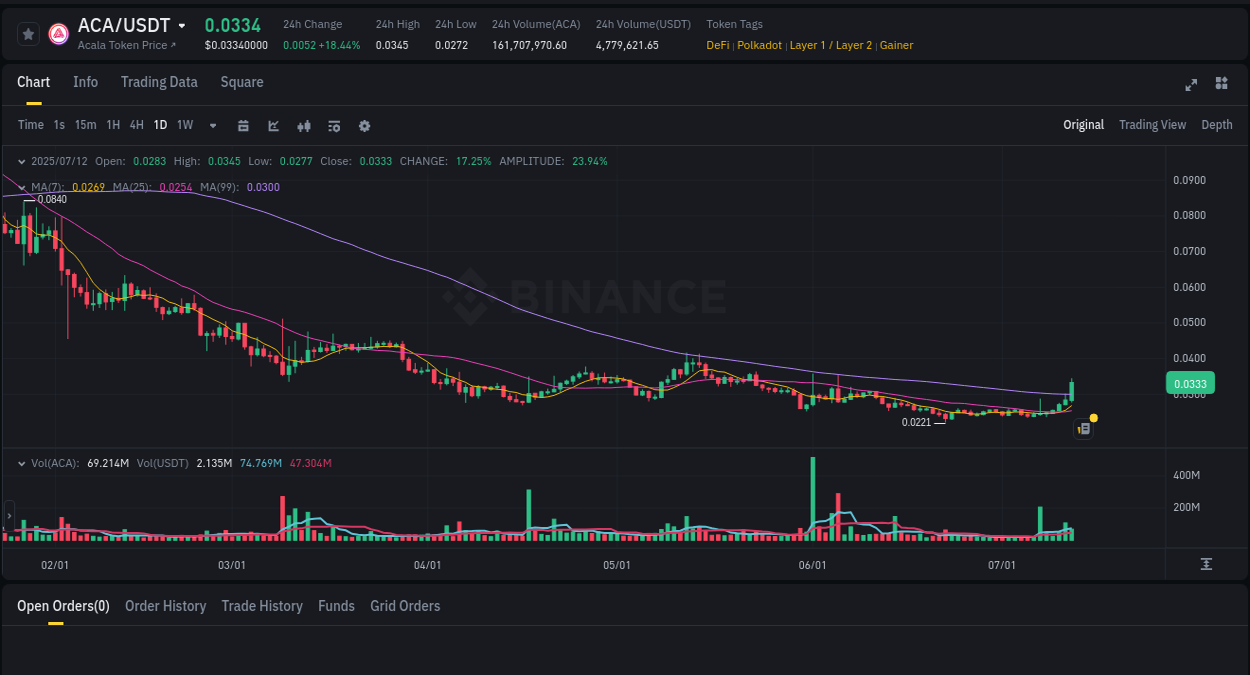Toggle the favorite star for ACA/USDT
The image size is (1250, 675).
pyautogui.click(x=28, y=33)
